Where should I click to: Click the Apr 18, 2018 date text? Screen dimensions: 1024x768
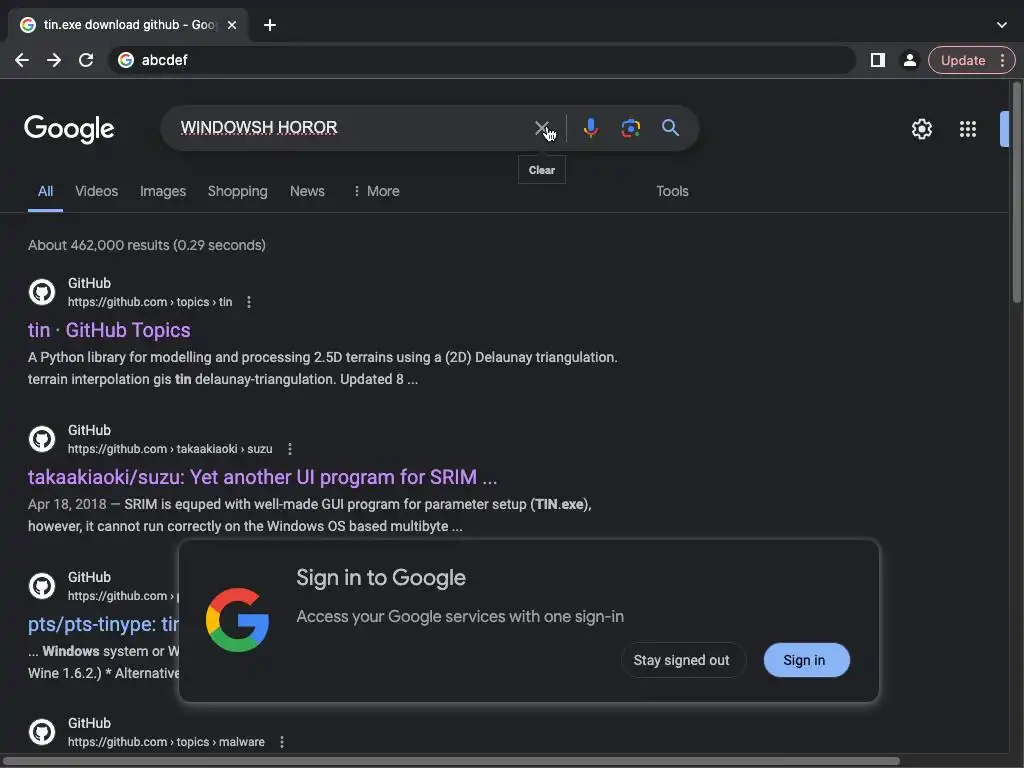[67, 505]
